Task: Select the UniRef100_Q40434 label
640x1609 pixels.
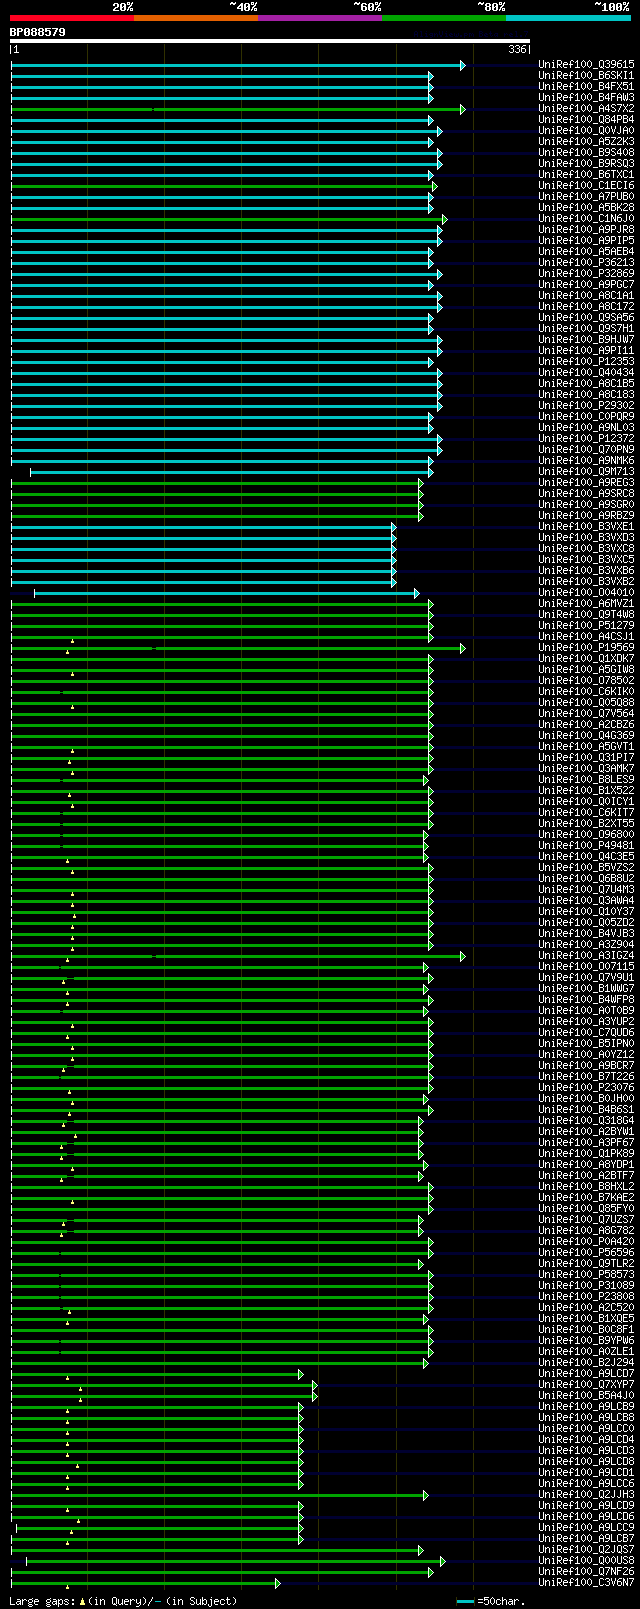Action: (x=586, y=372)
